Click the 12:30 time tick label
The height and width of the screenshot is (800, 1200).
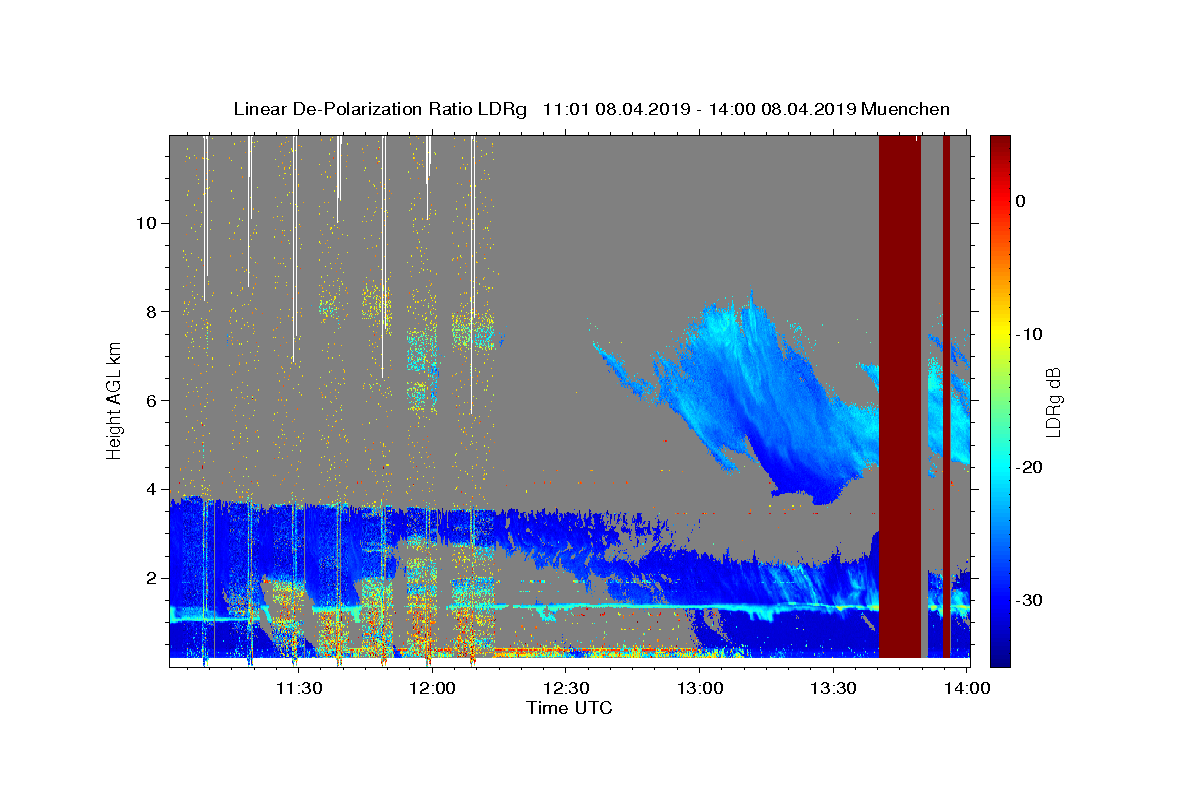566,689
